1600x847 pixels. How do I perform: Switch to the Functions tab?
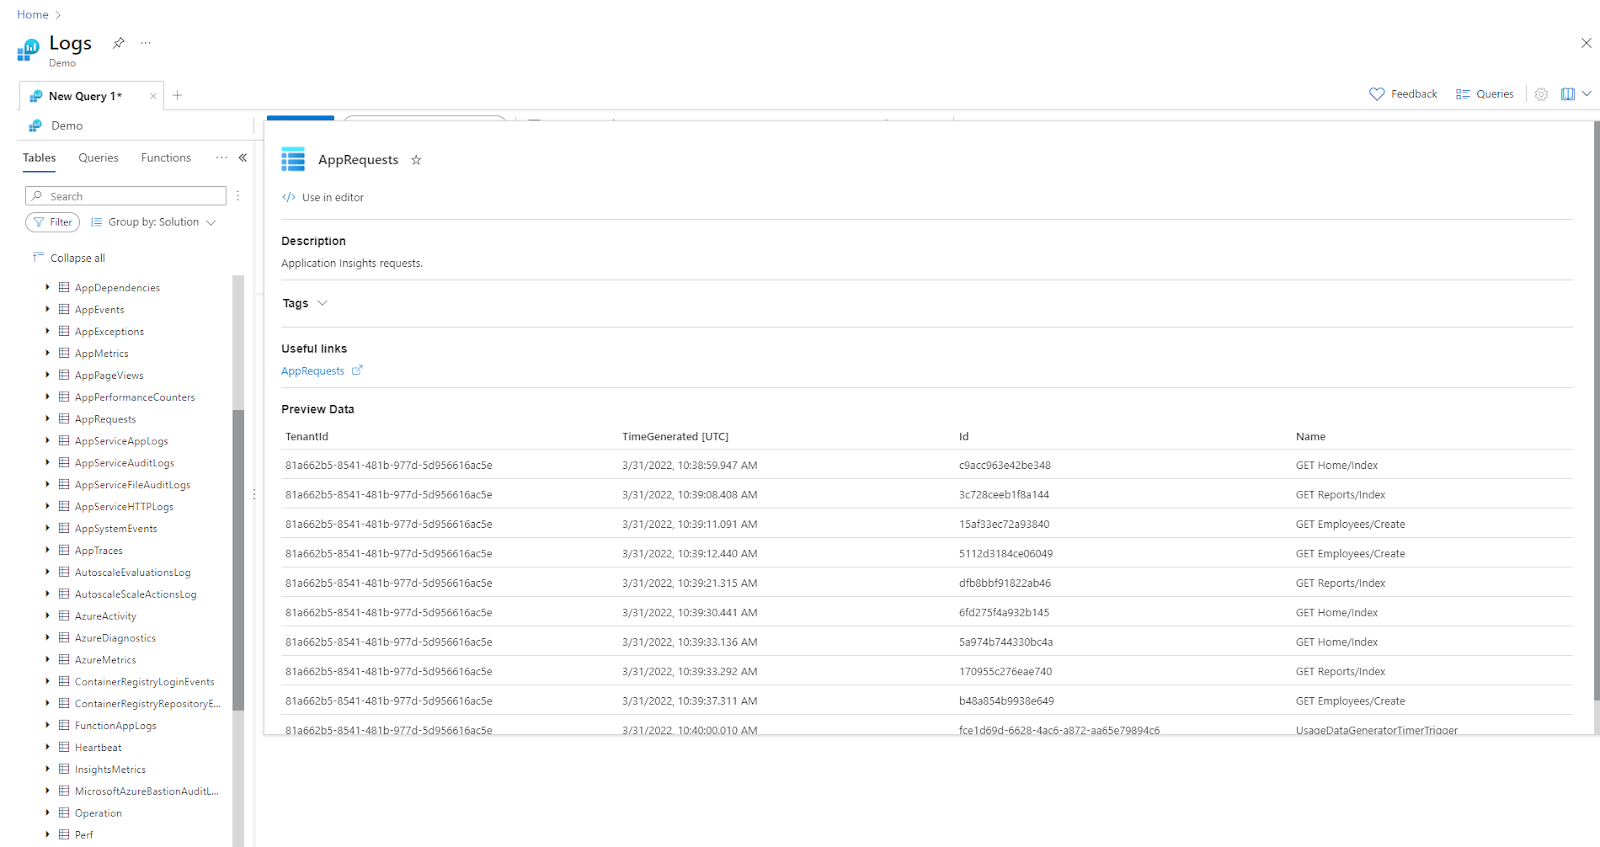(x=166, y=158)
